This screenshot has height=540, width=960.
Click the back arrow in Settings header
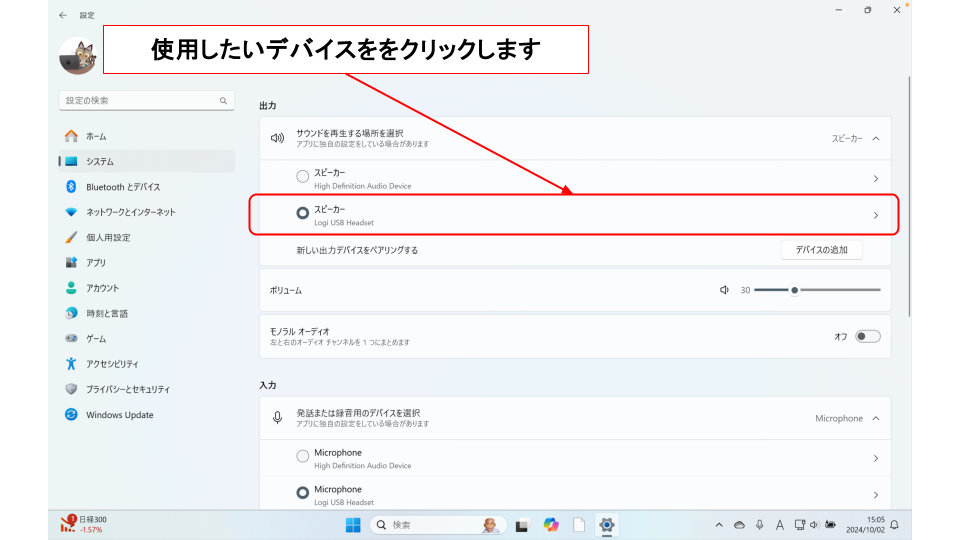[64, 15]
